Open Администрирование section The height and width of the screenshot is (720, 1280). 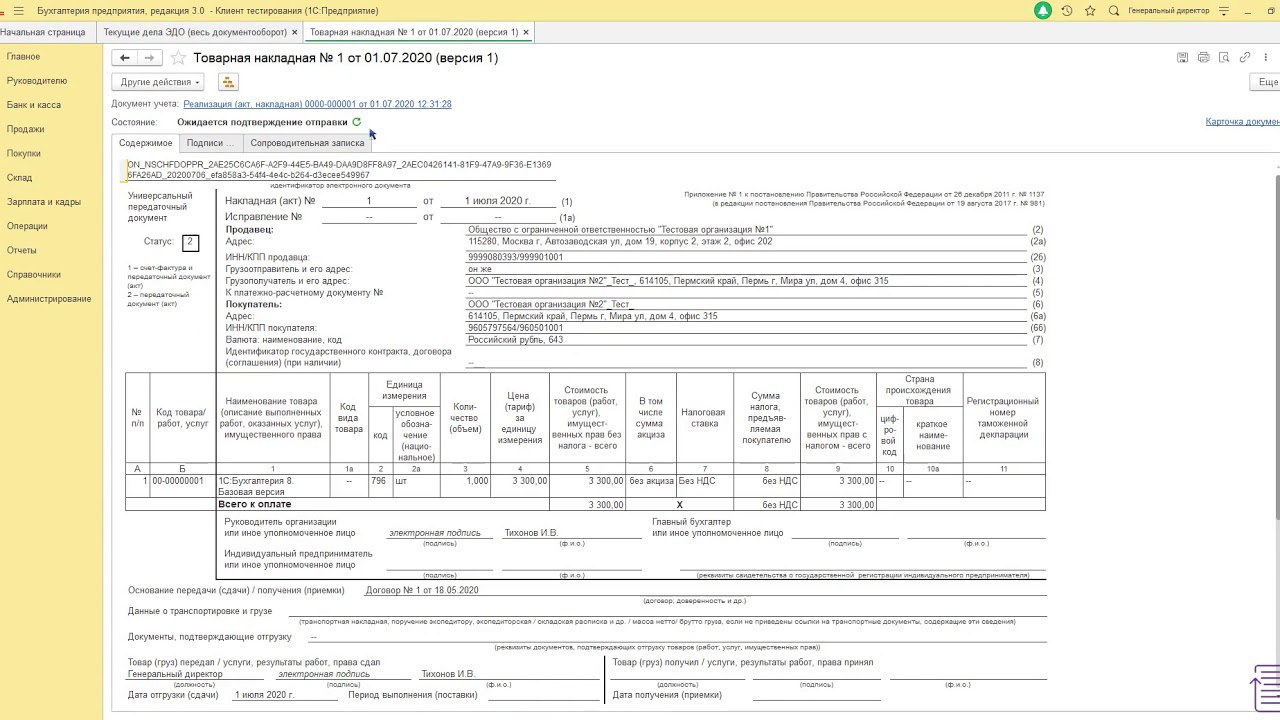pos(49,298)
